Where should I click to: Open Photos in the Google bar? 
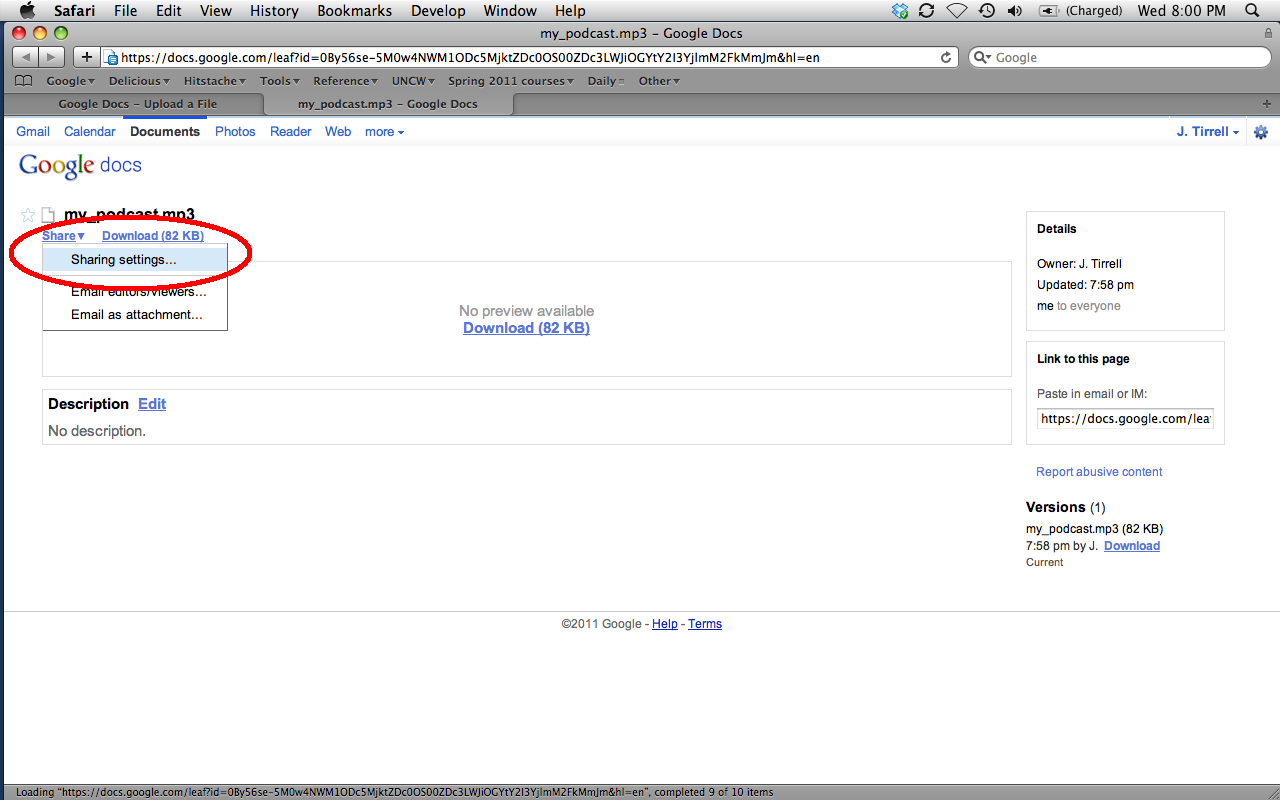tap(235, 132)
